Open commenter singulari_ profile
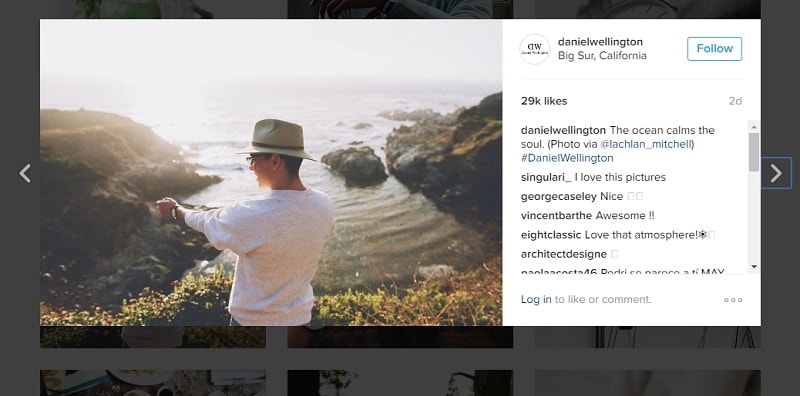The image size is (800, 396). 546,178
